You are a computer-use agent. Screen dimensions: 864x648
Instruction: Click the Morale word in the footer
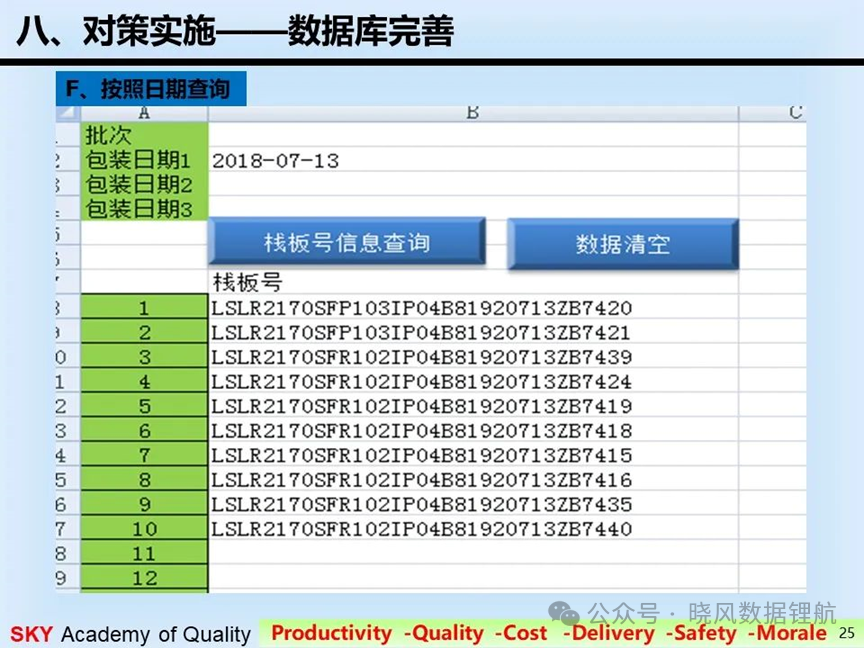tap(791, 633)
